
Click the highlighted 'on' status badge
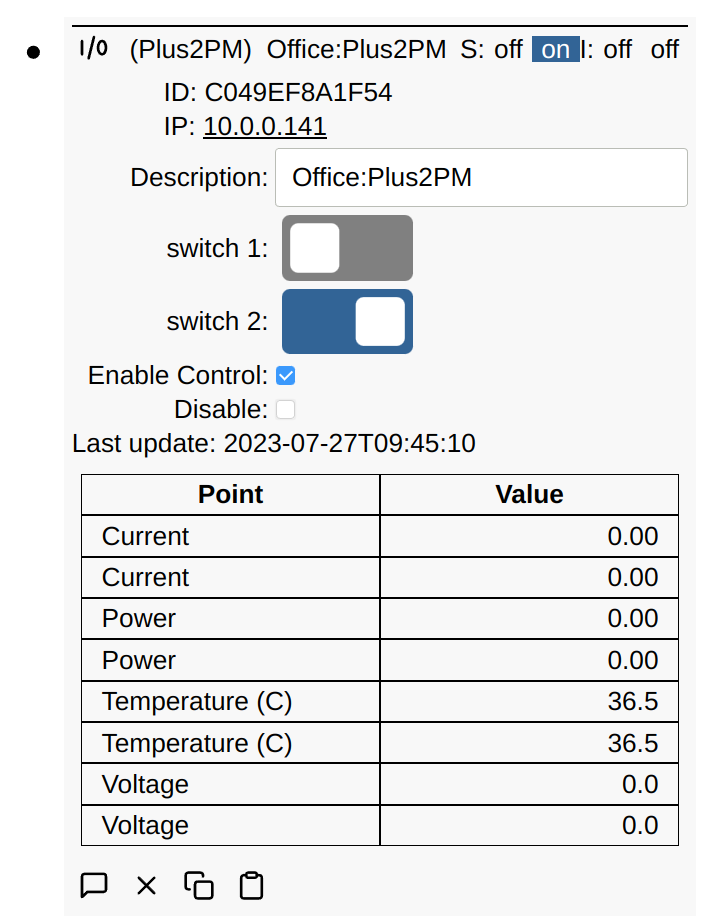[x=555, y=49]
